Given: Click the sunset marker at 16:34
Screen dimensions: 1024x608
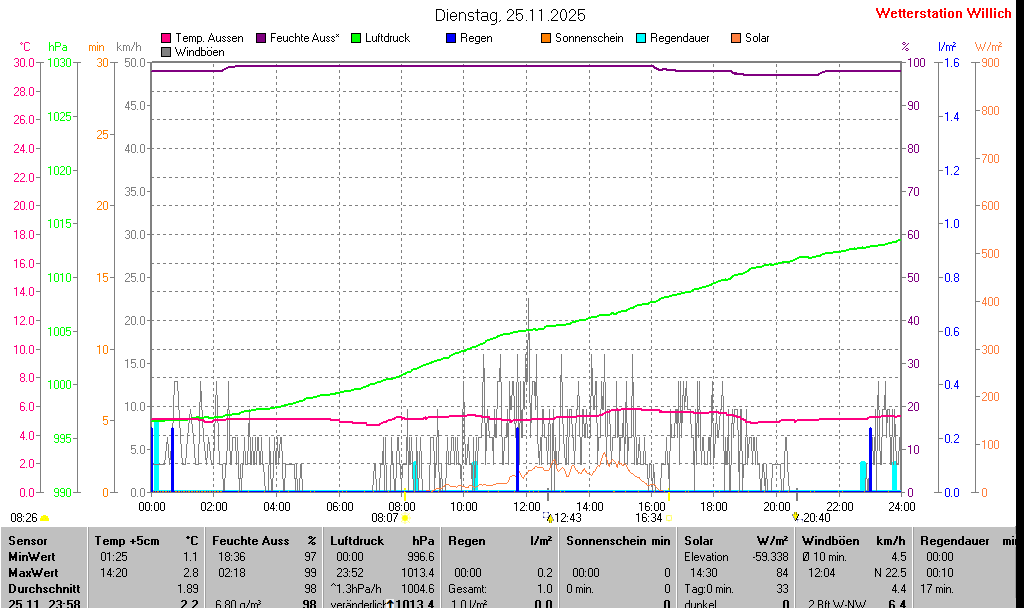Looking at the screenshot, I should (x=669, y=518).
